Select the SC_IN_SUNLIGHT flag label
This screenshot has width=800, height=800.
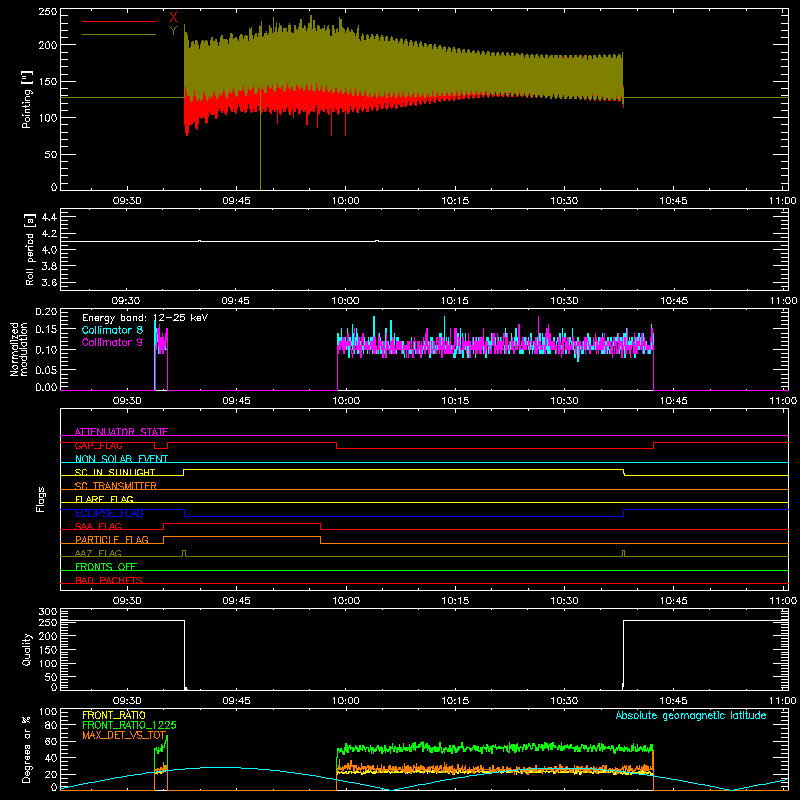point(115,472)
